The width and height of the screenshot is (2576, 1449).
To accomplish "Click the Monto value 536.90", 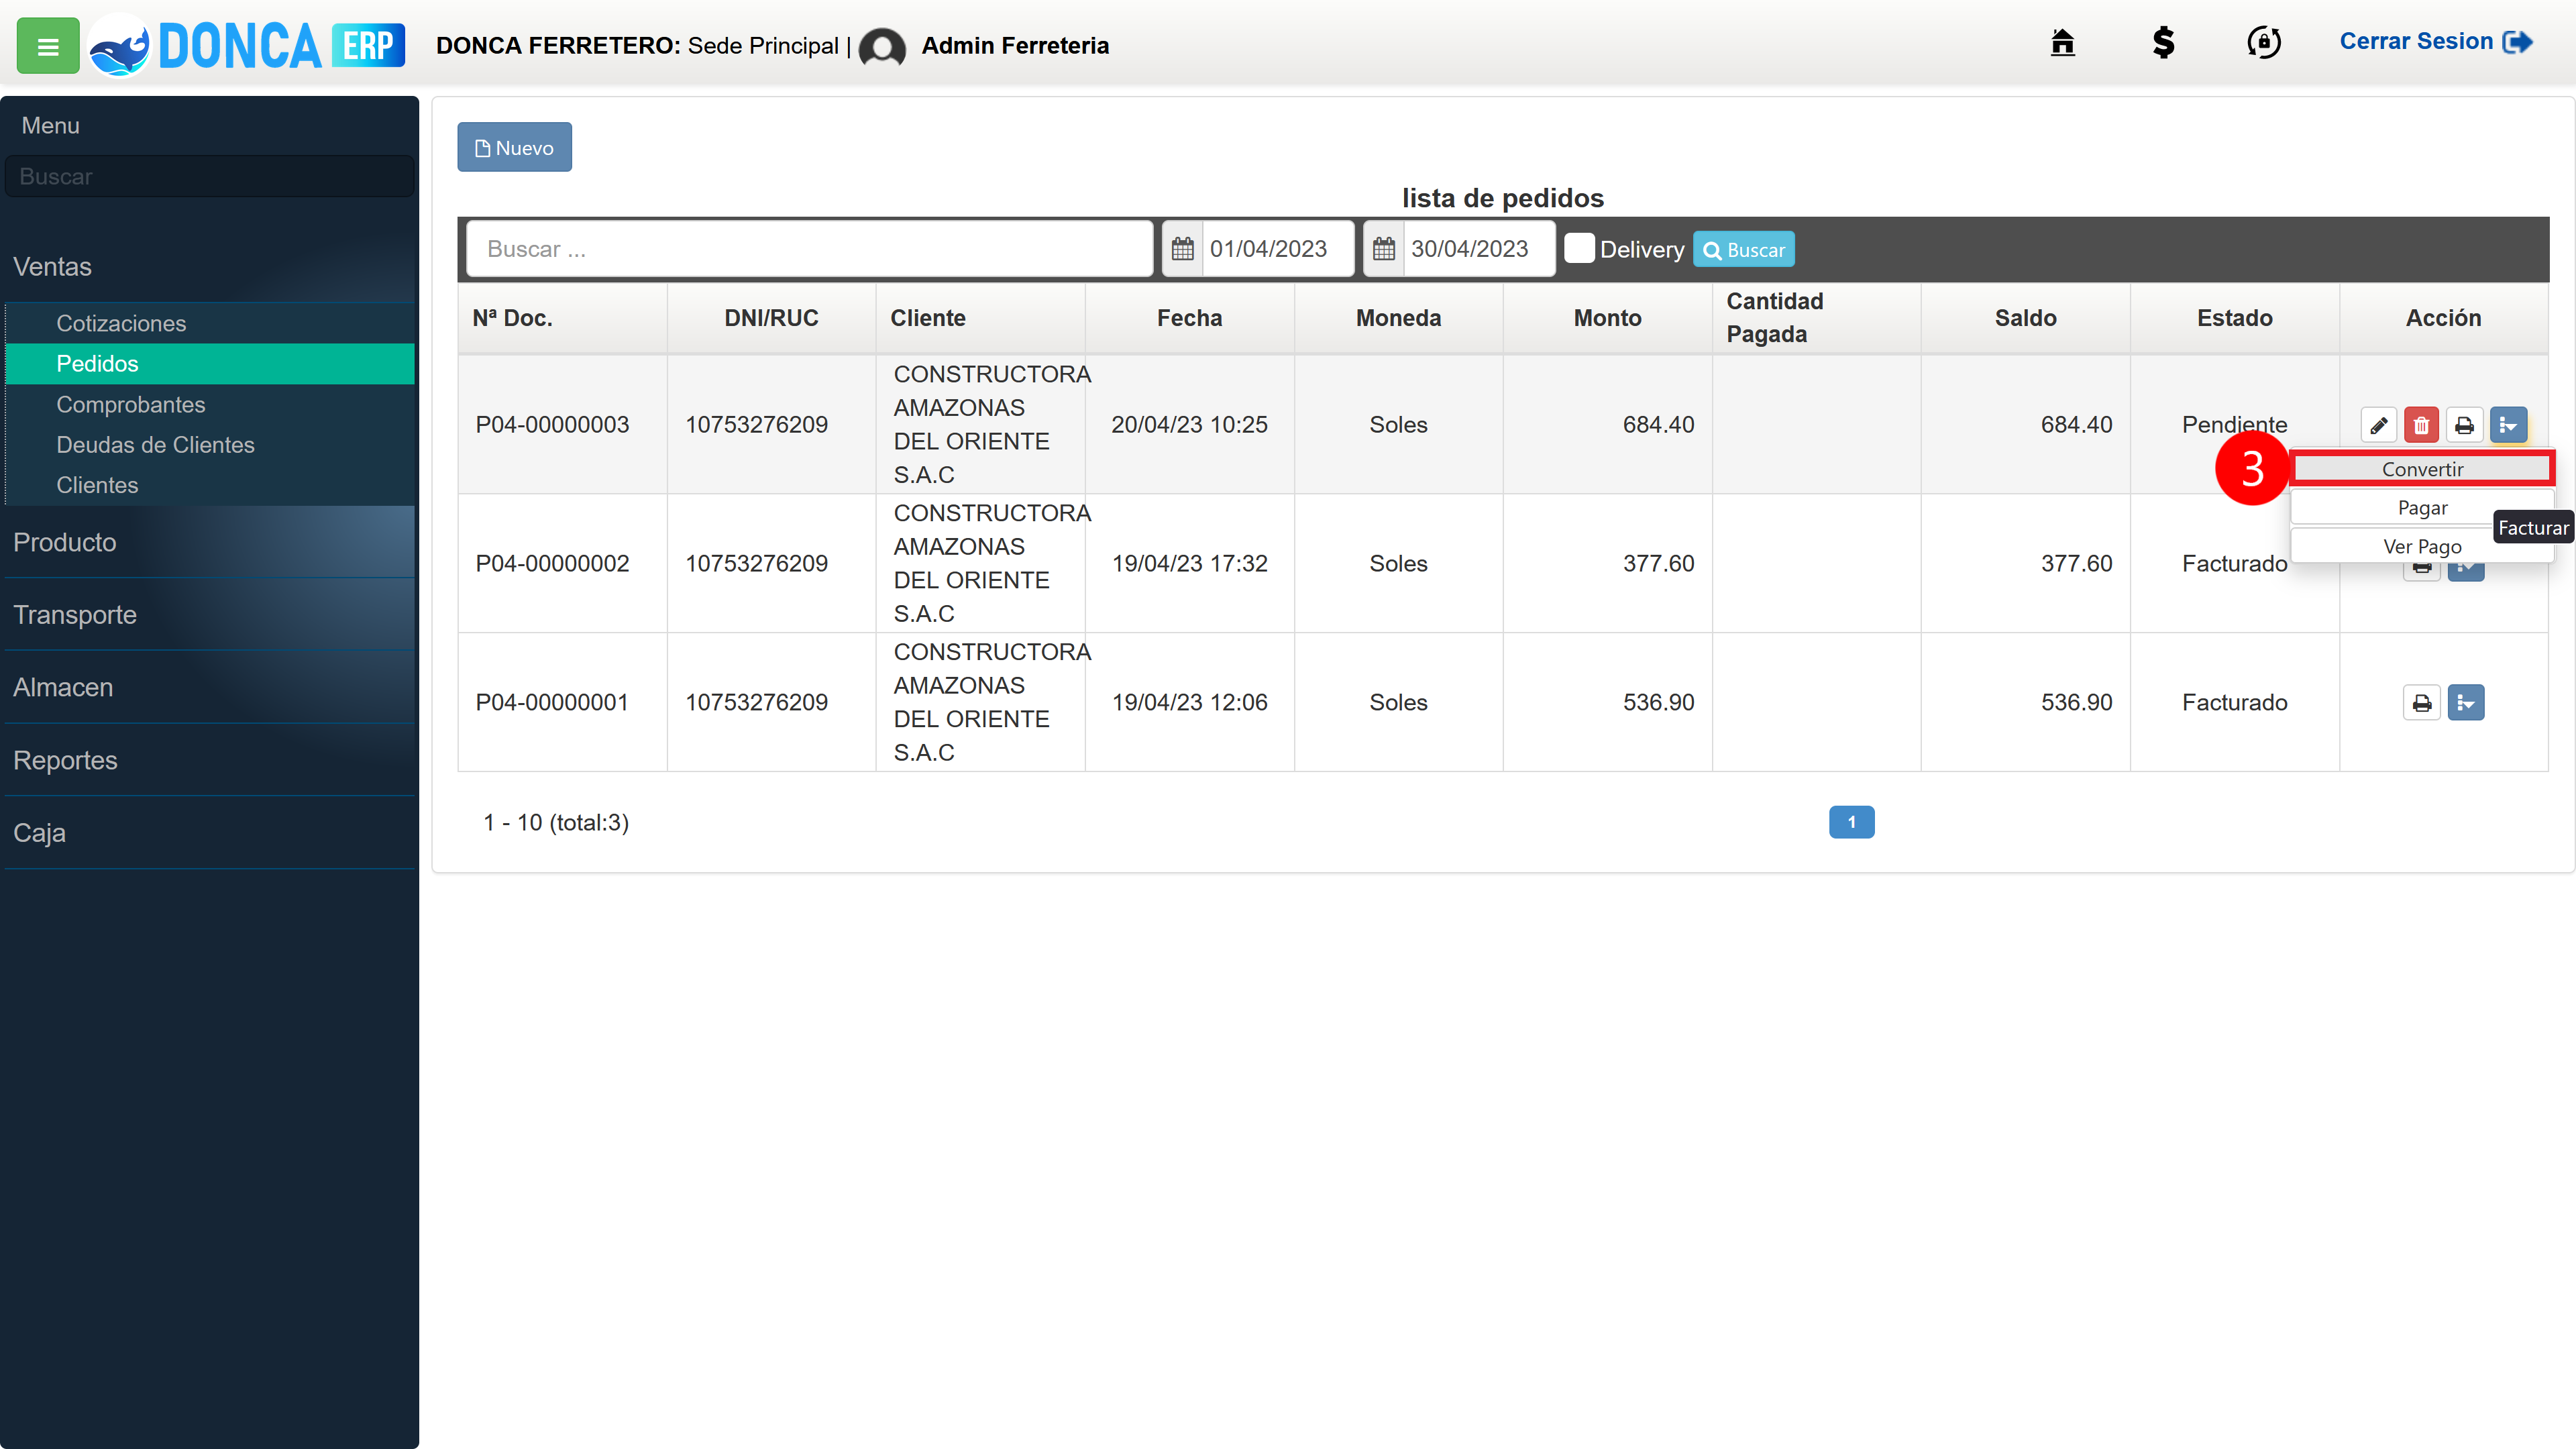I will pos(1658,703).
